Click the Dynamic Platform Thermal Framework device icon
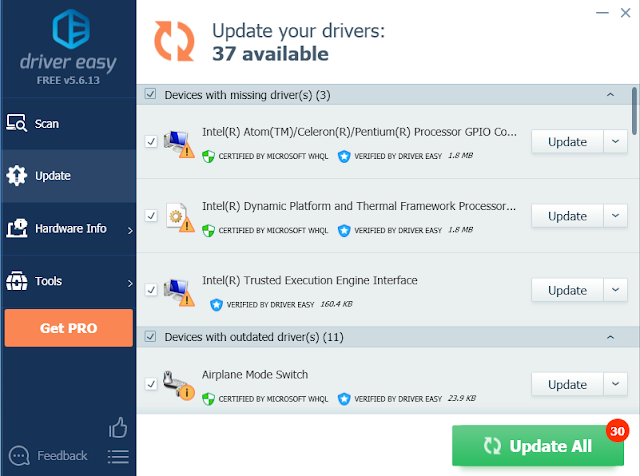The image size is (640, 476). pos(180,218)
